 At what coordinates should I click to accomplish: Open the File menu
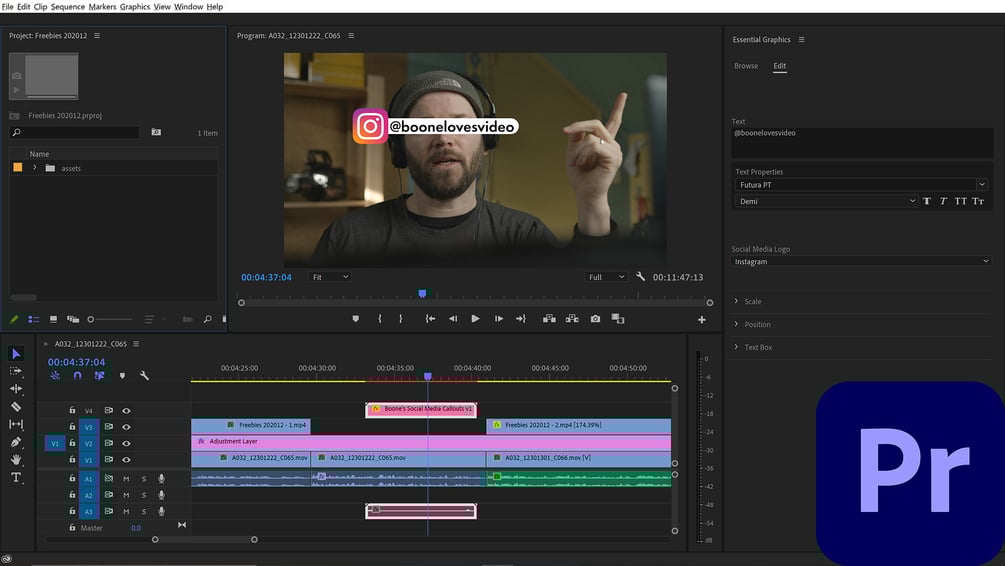tap(8, 6)
